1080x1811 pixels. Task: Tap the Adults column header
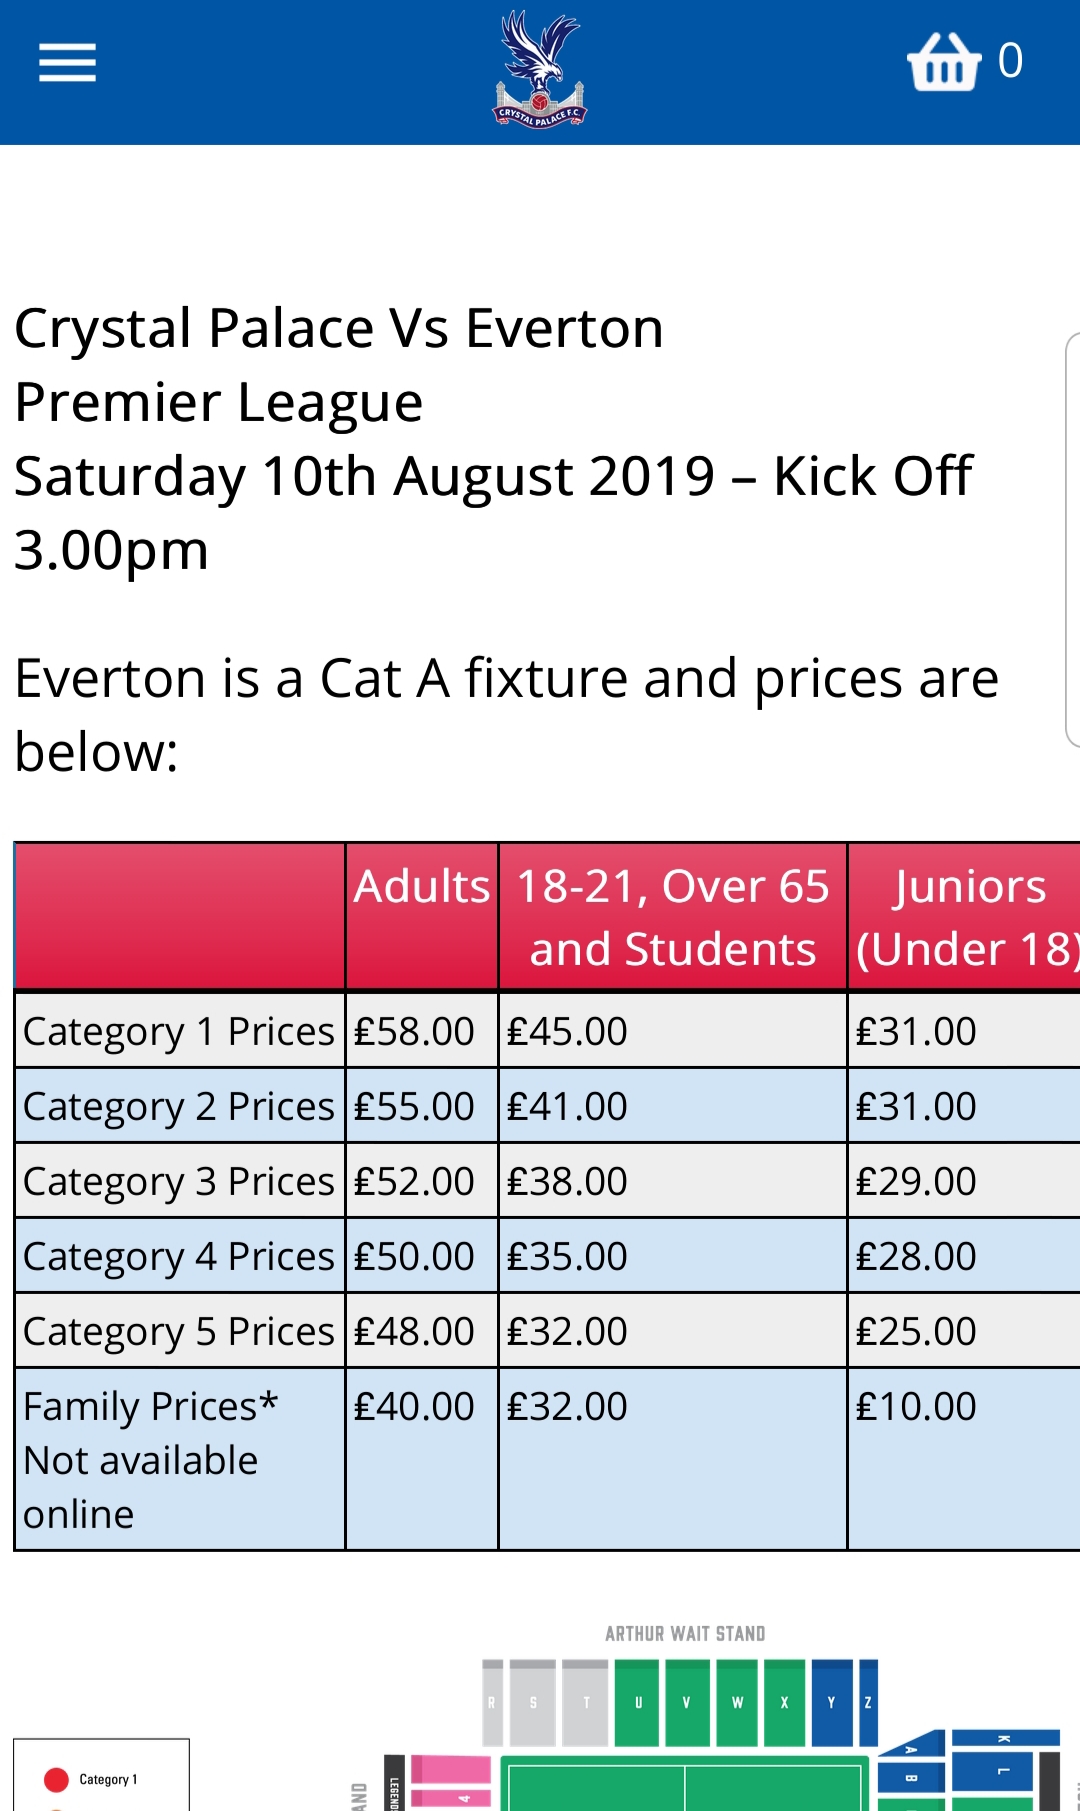tap(422, 887)
